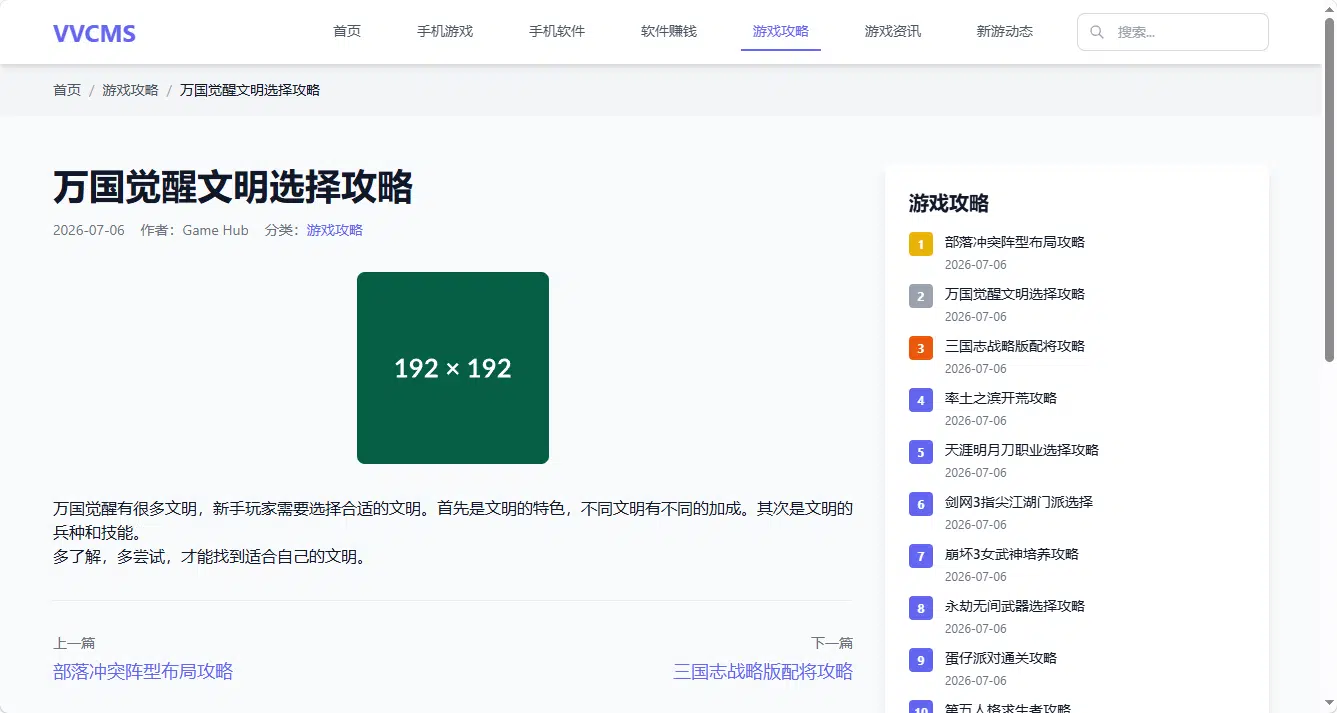1337x713 pixels.
Task: Open the 首页 navigation menu item
Action: (347, 31)
